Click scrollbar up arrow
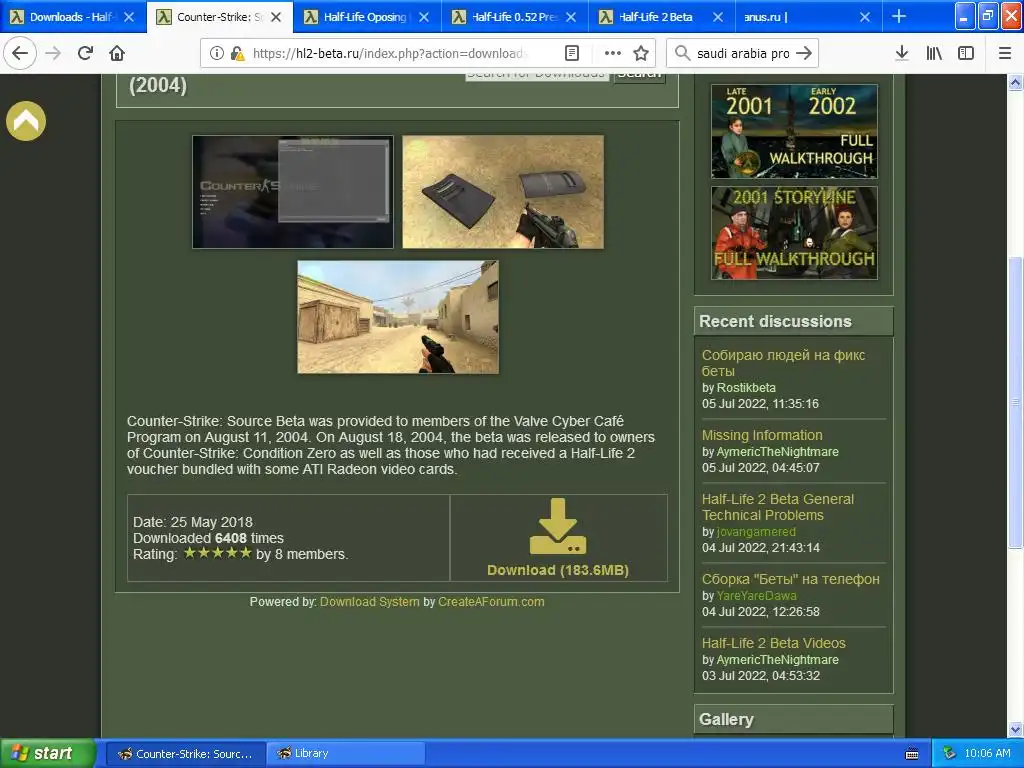The width and height of the screenshot is (1024, 768). [1015, 82]
